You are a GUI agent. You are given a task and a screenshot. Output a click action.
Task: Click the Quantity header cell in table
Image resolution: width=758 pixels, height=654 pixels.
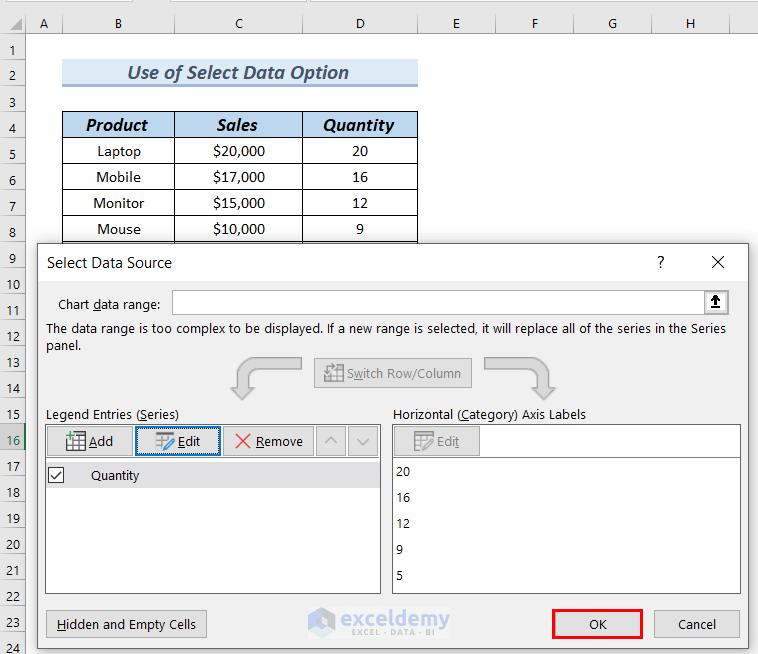pos(360,125)
